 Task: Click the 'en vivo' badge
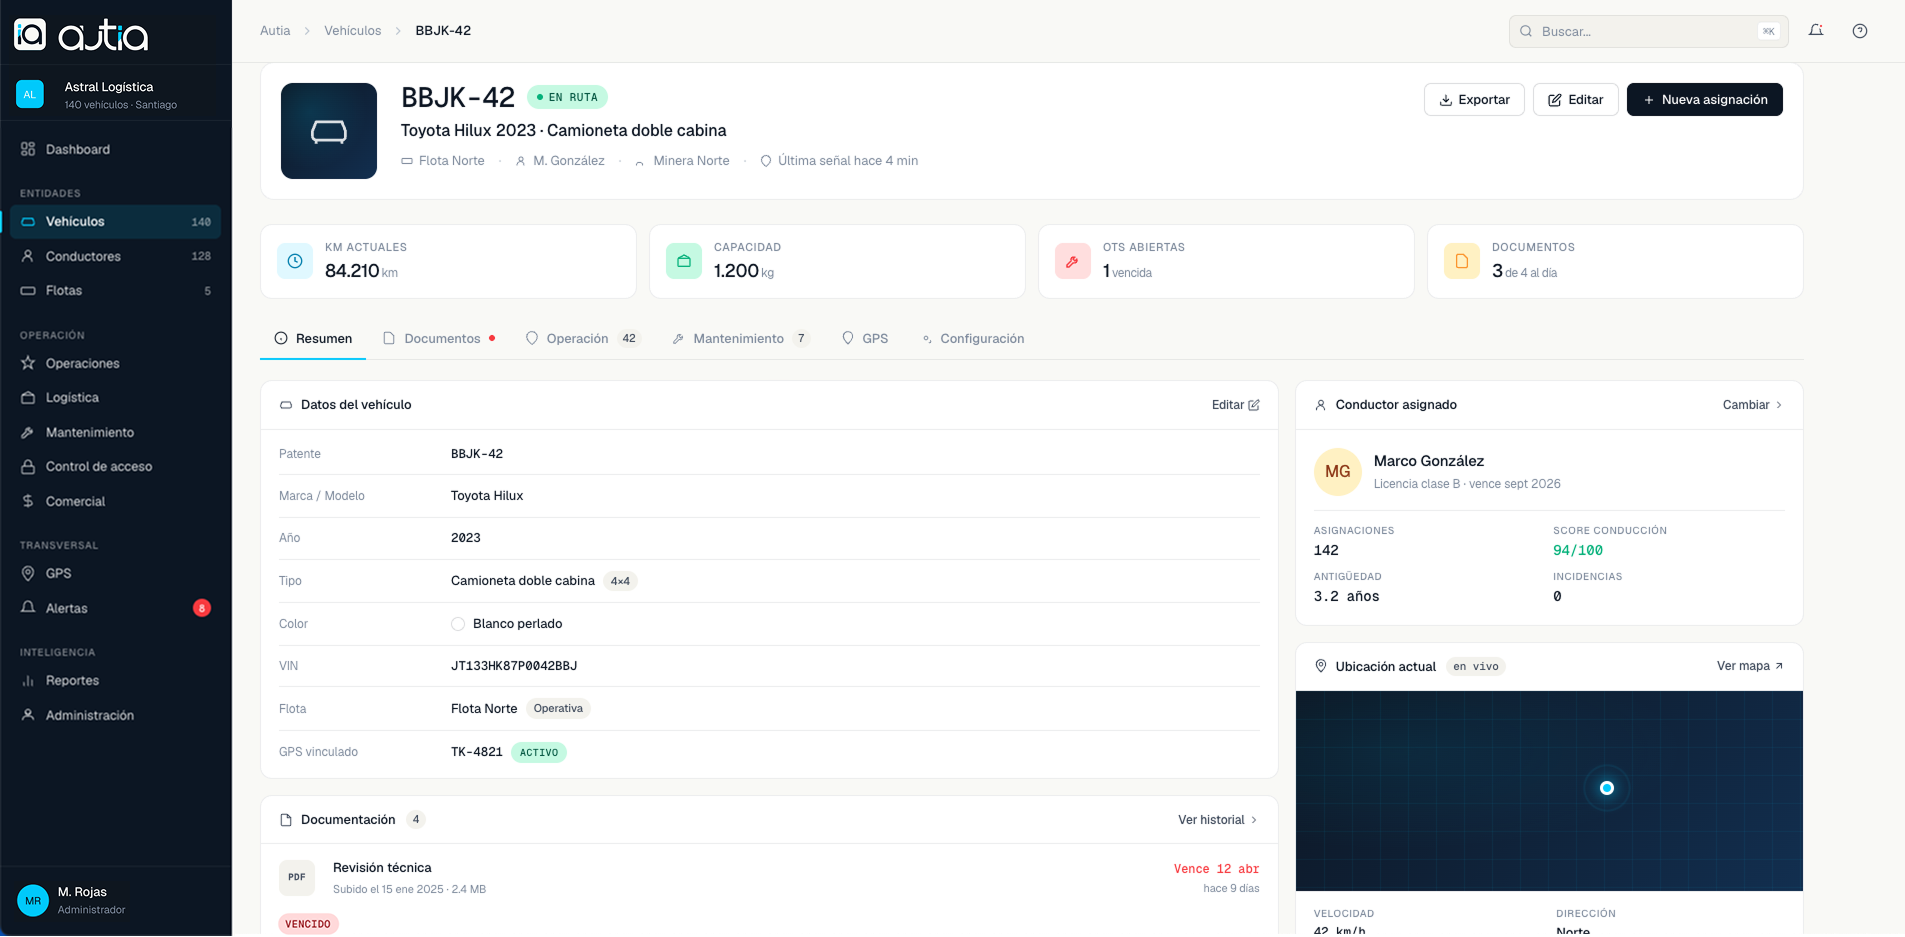pos(1476,667)
